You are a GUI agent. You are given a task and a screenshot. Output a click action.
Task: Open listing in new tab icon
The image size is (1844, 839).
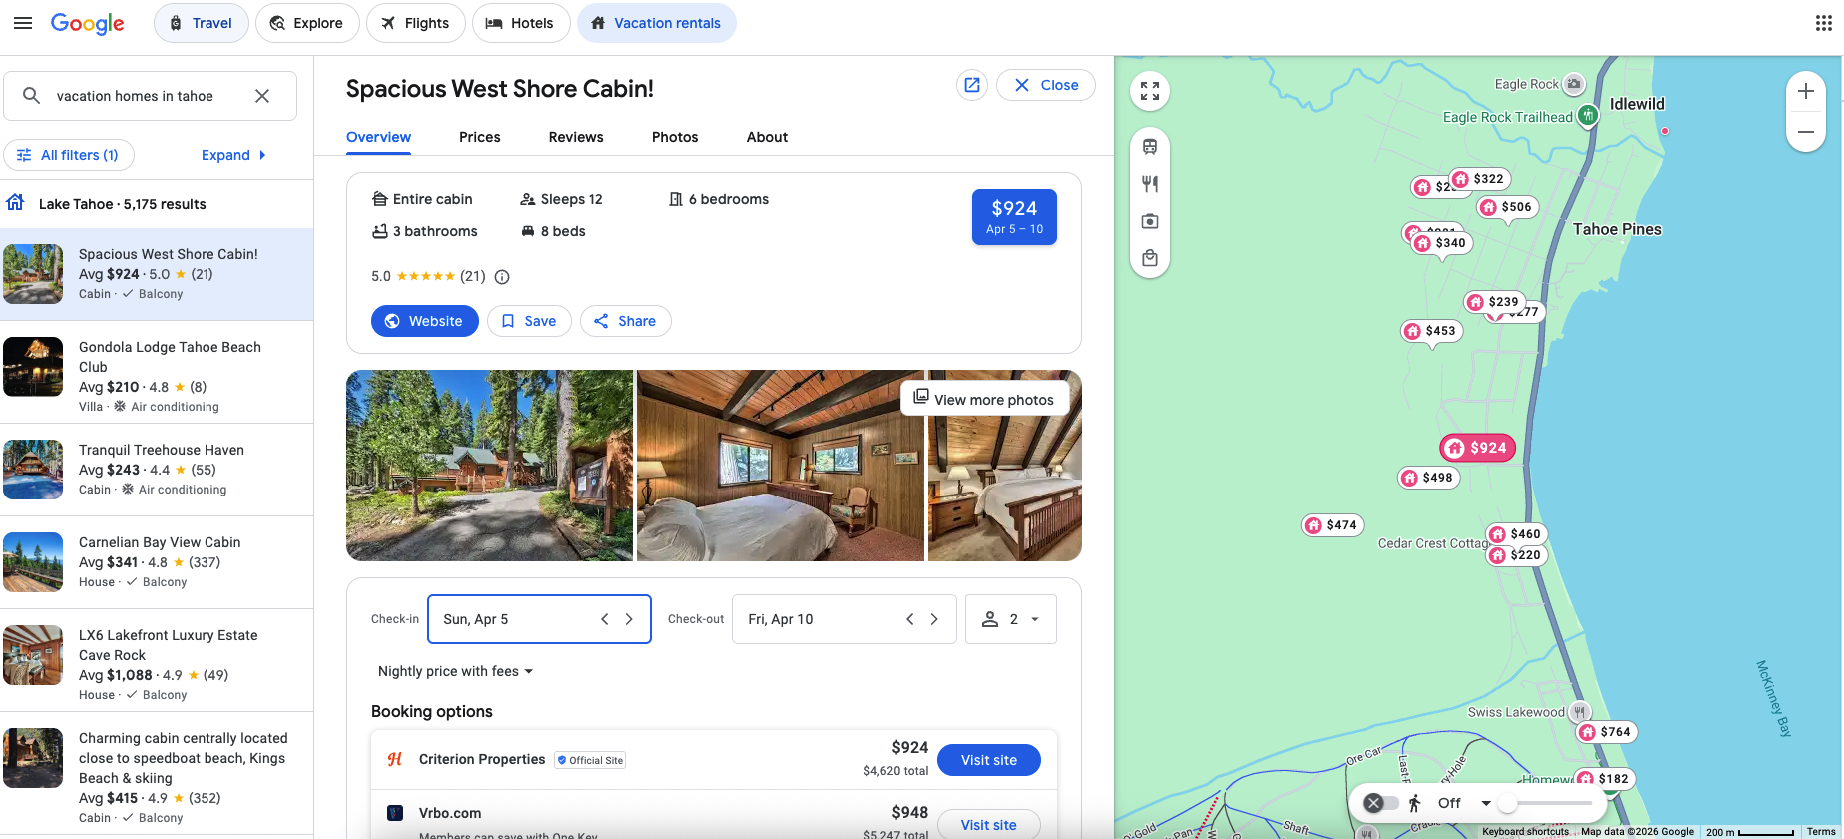click(972, 85)
